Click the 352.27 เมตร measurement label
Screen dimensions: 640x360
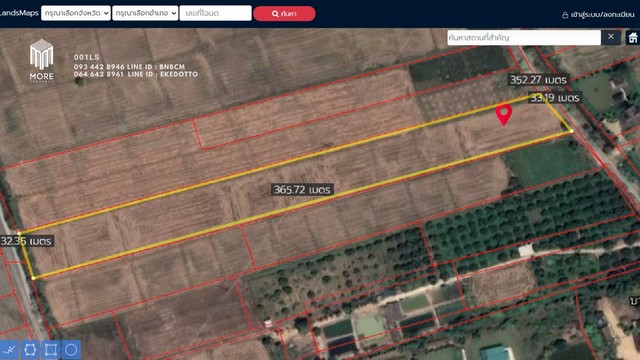coord(538,80)
